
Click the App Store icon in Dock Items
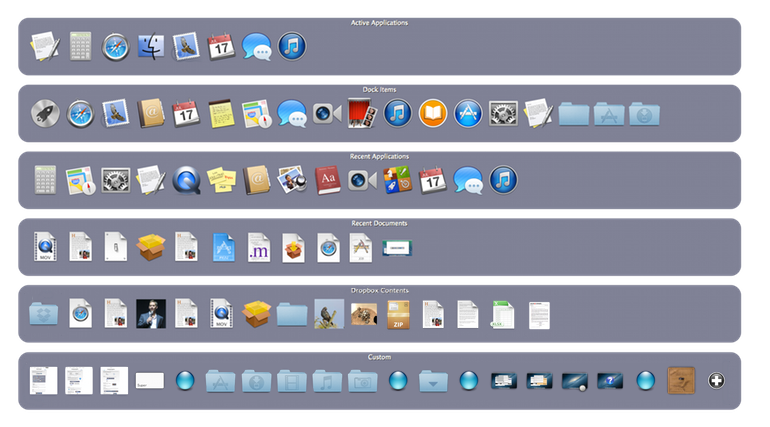[x=468, y=114]
